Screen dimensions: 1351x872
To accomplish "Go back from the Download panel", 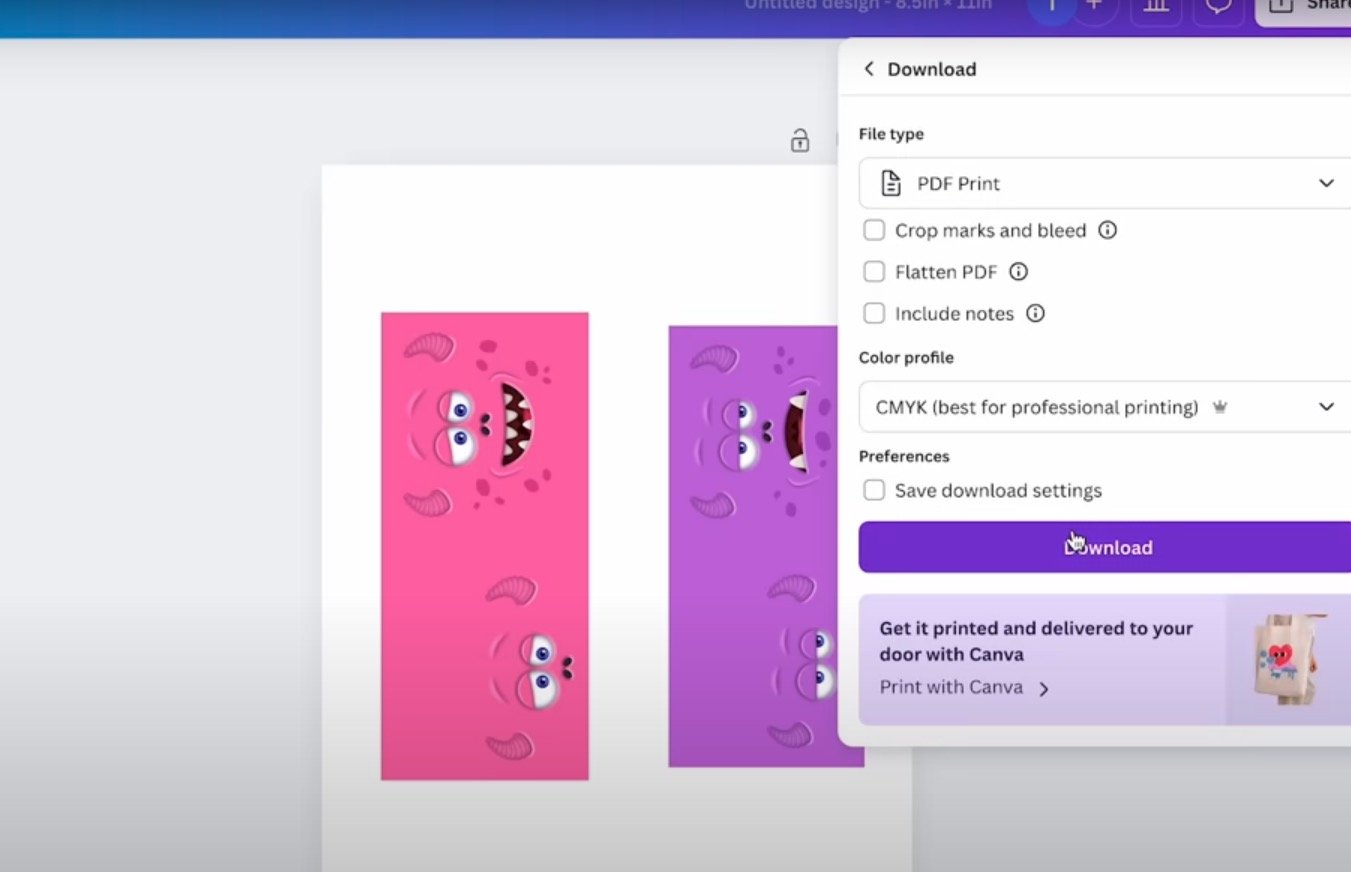I will 869,69.
